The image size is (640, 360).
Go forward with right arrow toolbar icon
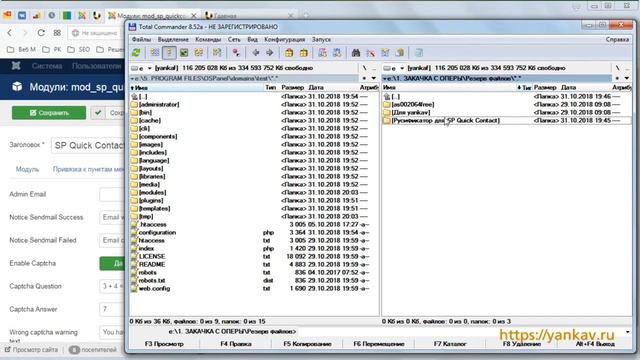pyautogui.click(x=270, y=53)
